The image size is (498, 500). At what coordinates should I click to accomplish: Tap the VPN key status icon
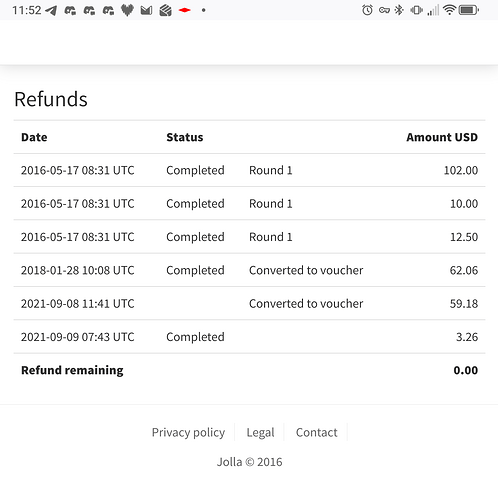click(384, 10)
